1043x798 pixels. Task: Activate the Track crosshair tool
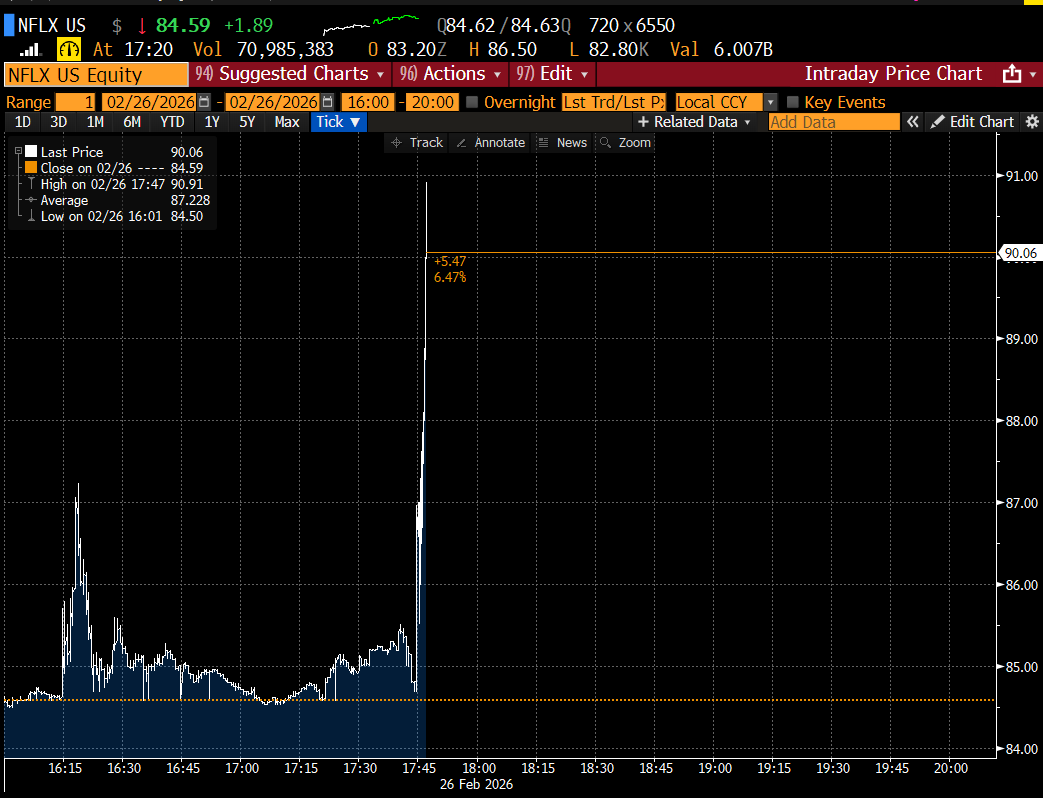417,142
